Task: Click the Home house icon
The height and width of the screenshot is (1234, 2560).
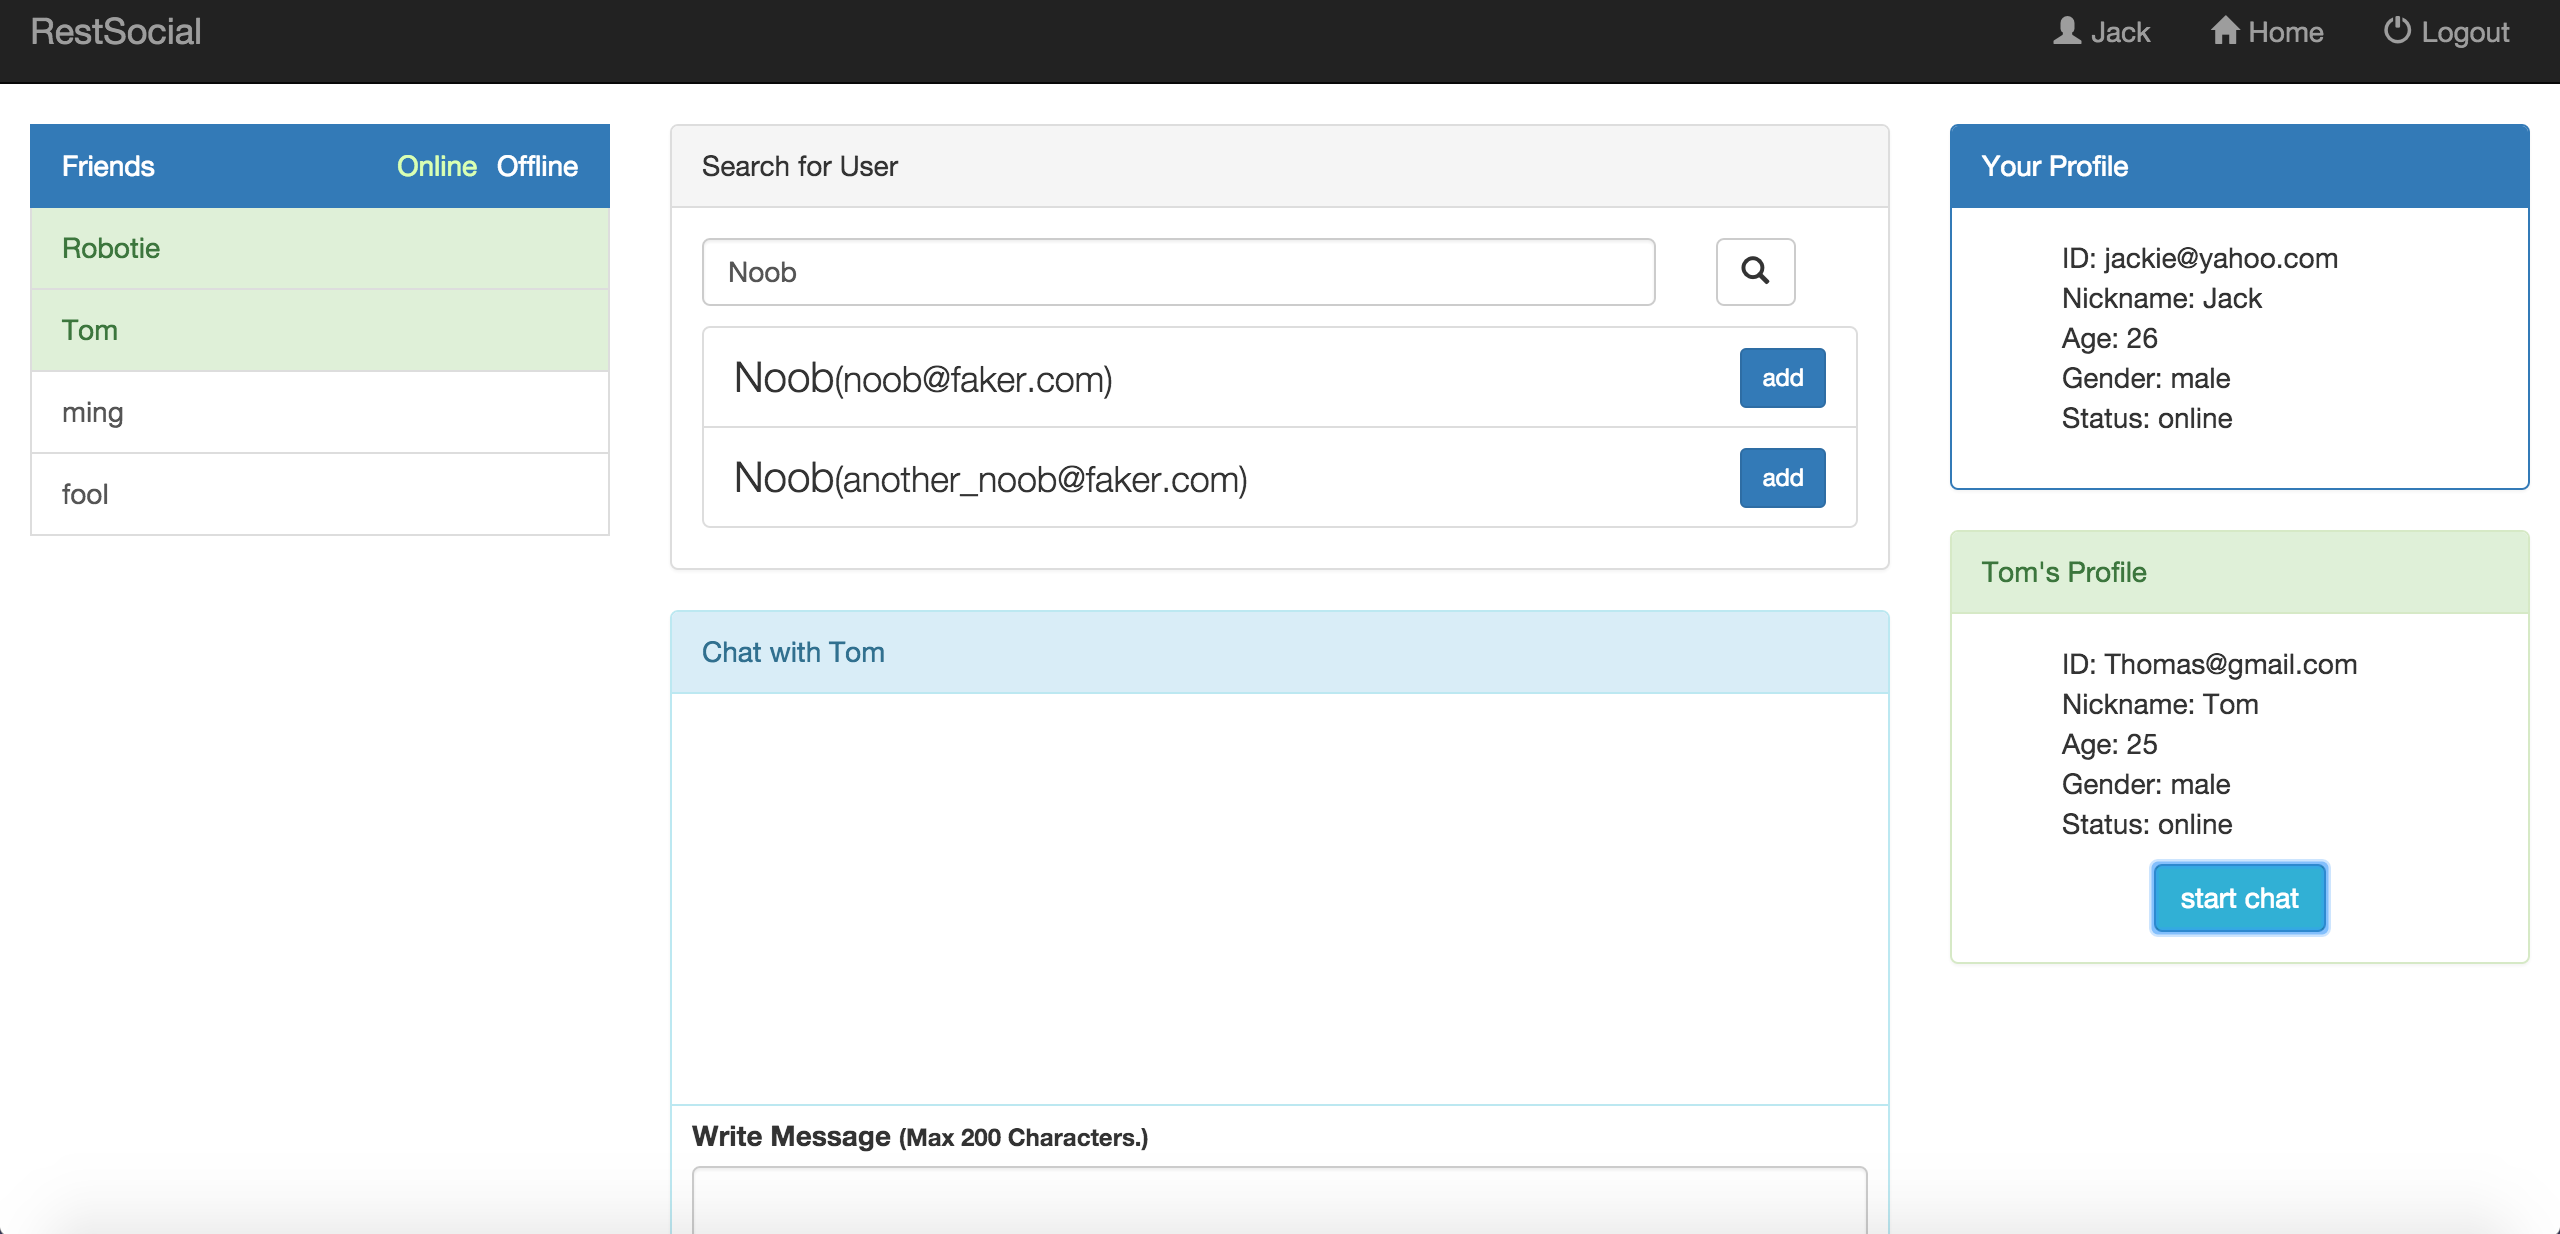Action: click(x=2224, y=31)
